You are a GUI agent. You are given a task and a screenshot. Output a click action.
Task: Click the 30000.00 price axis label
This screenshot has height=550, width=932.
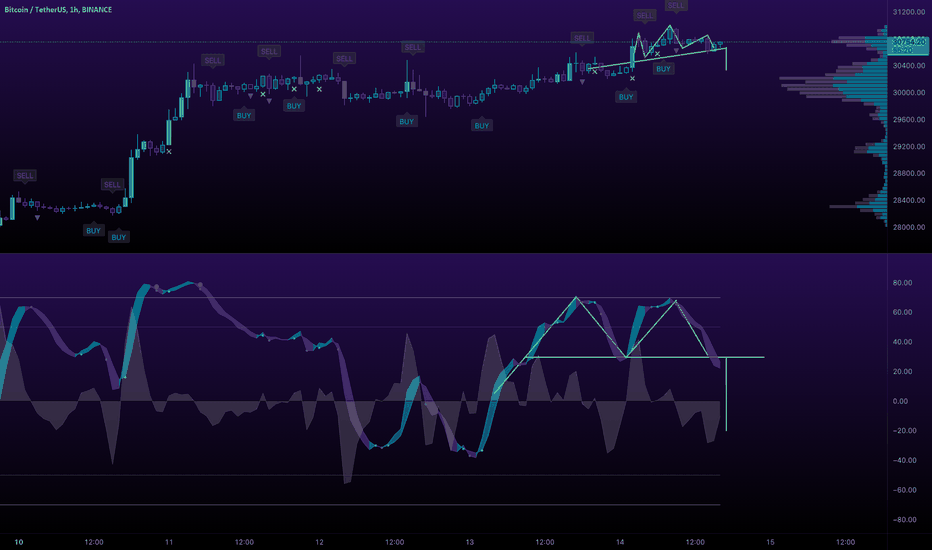click(x=909, y=93)
